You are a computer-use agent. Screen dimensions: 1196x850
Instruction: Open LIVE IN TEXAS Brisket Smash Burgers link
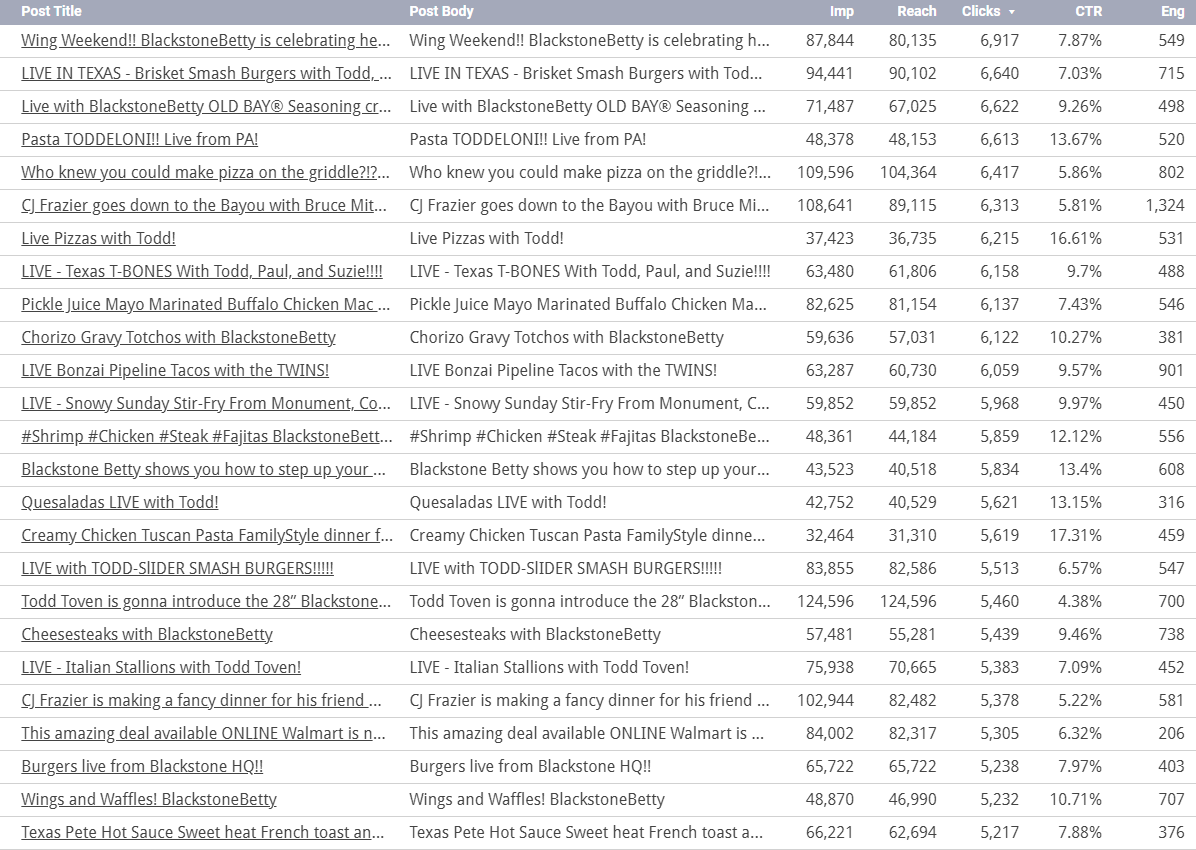click(207, 73)
